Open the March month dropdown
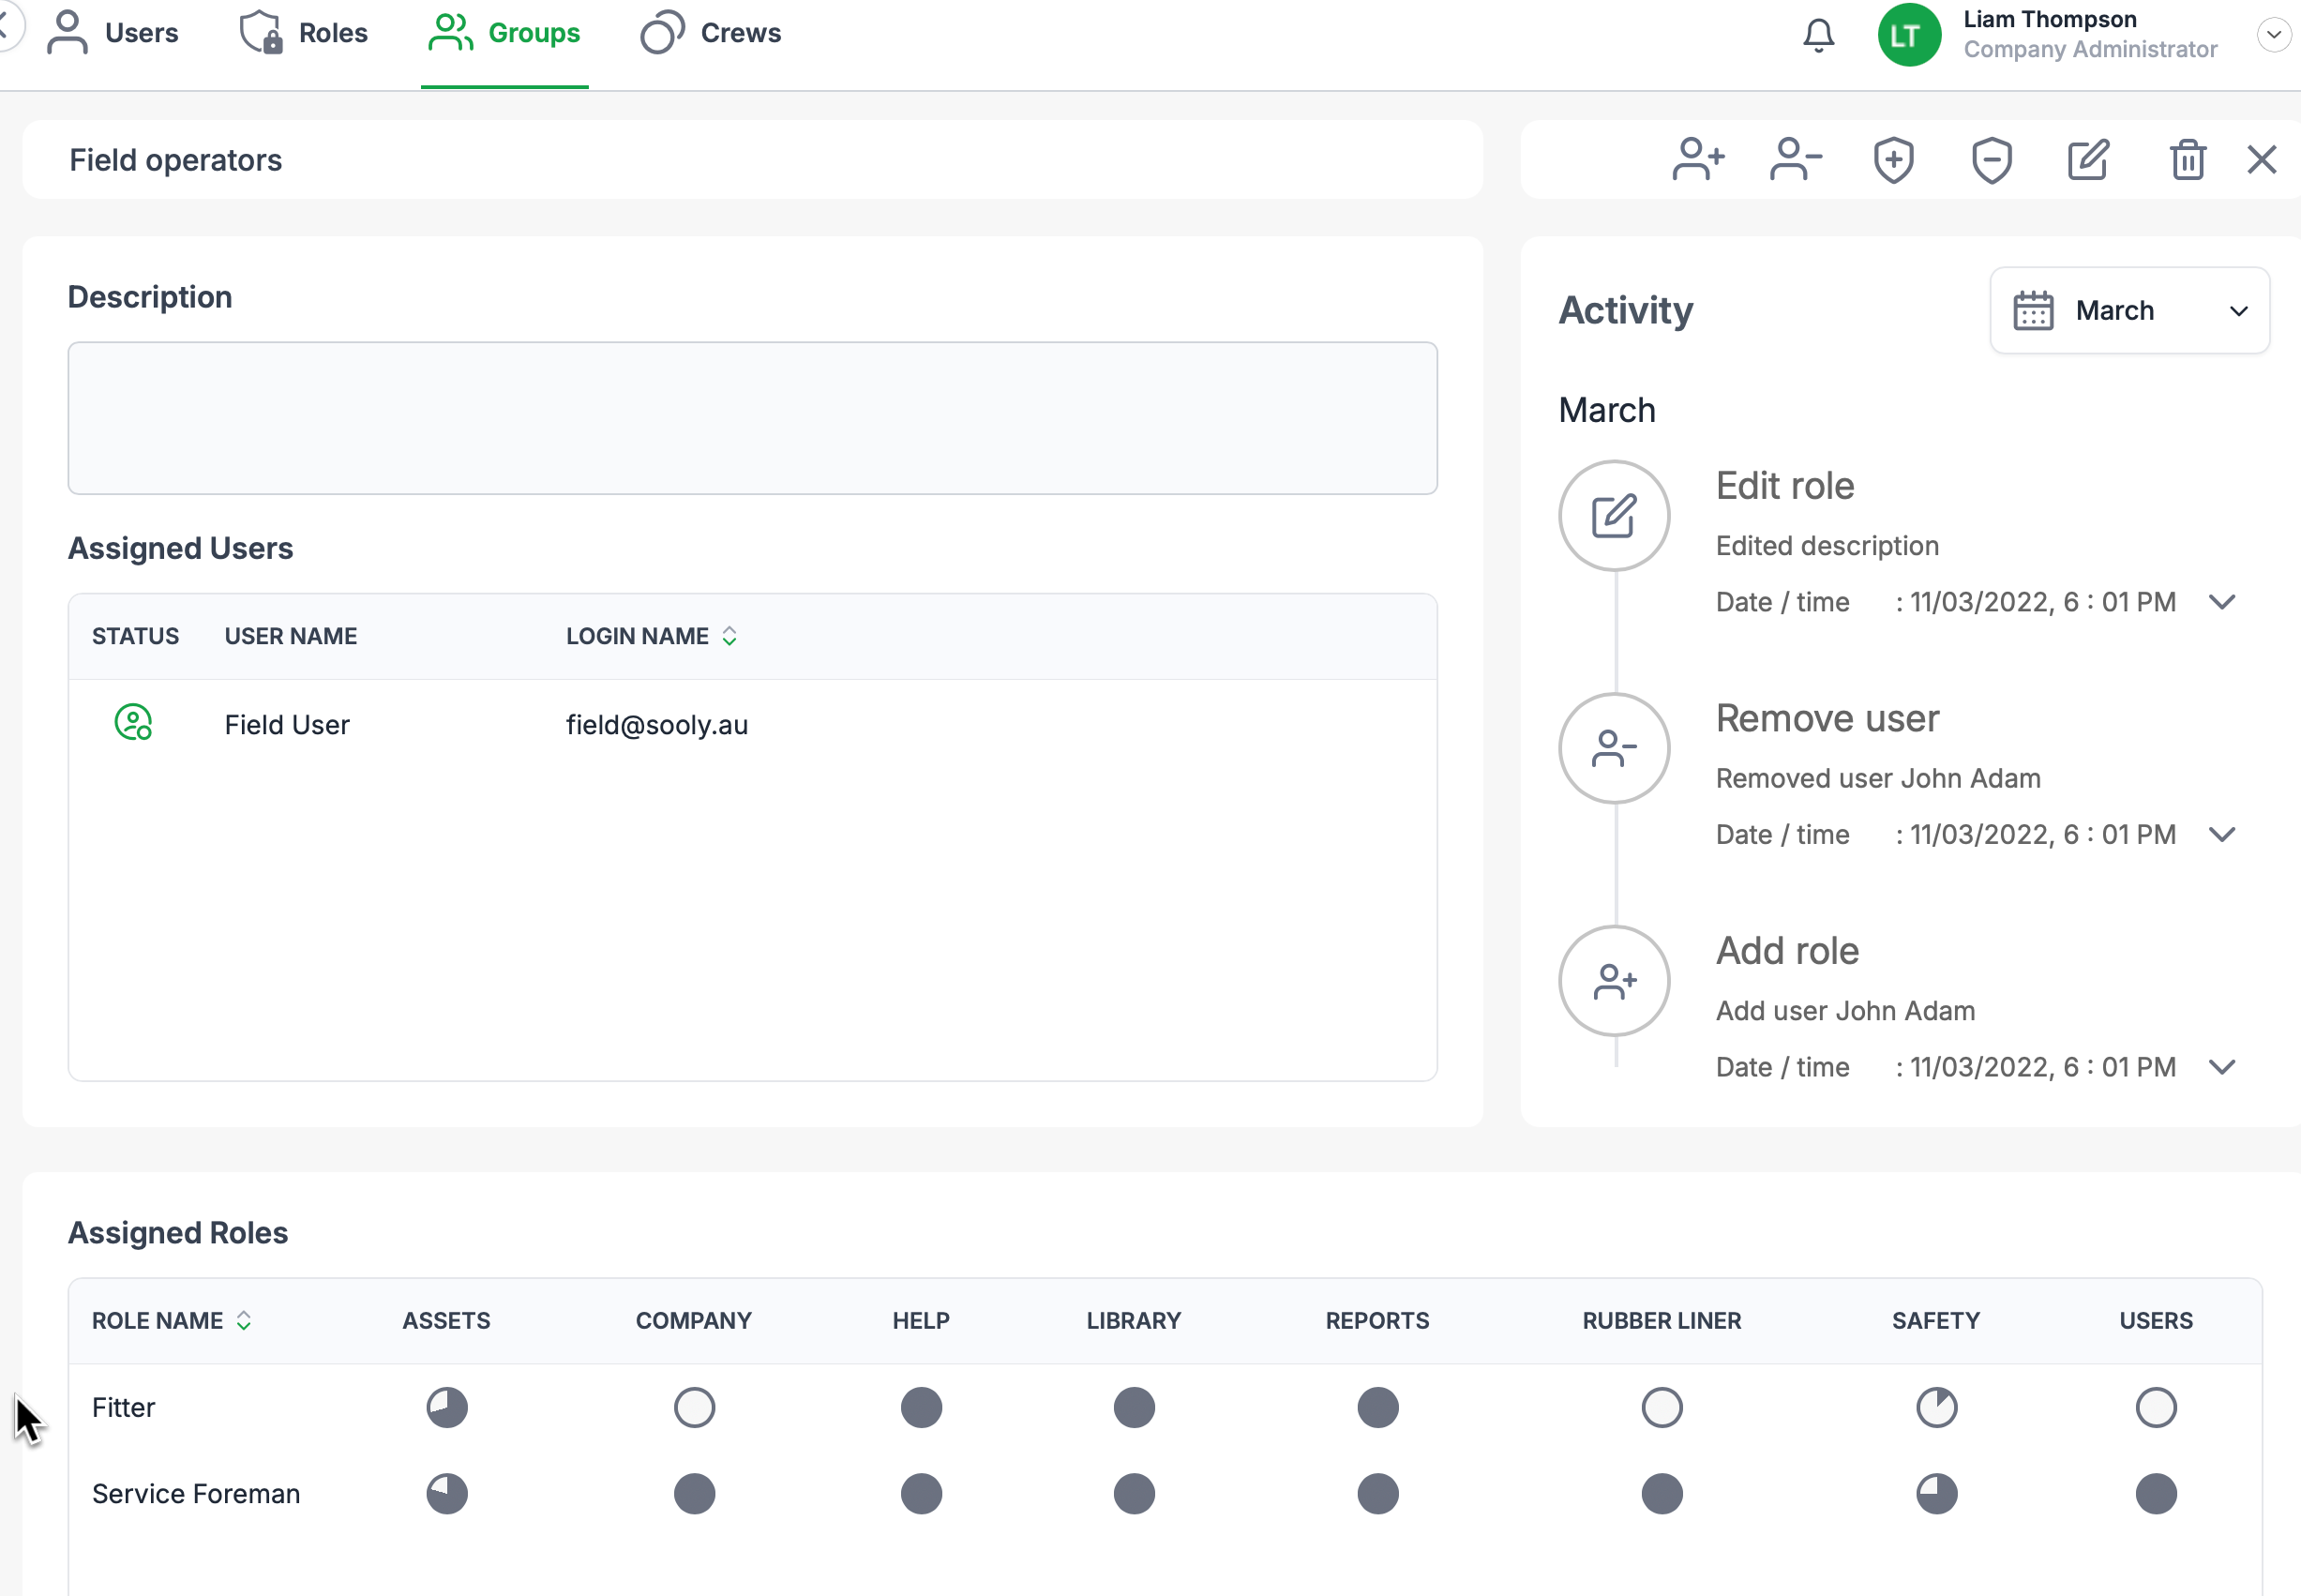 [x=2129, y=310]
